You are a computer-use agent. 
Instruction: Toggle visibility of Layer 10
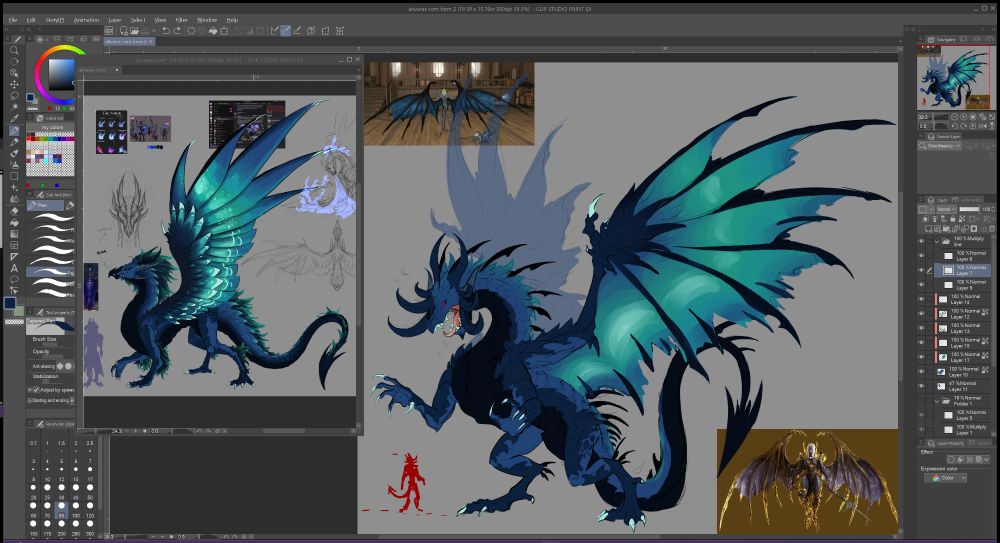922,372
